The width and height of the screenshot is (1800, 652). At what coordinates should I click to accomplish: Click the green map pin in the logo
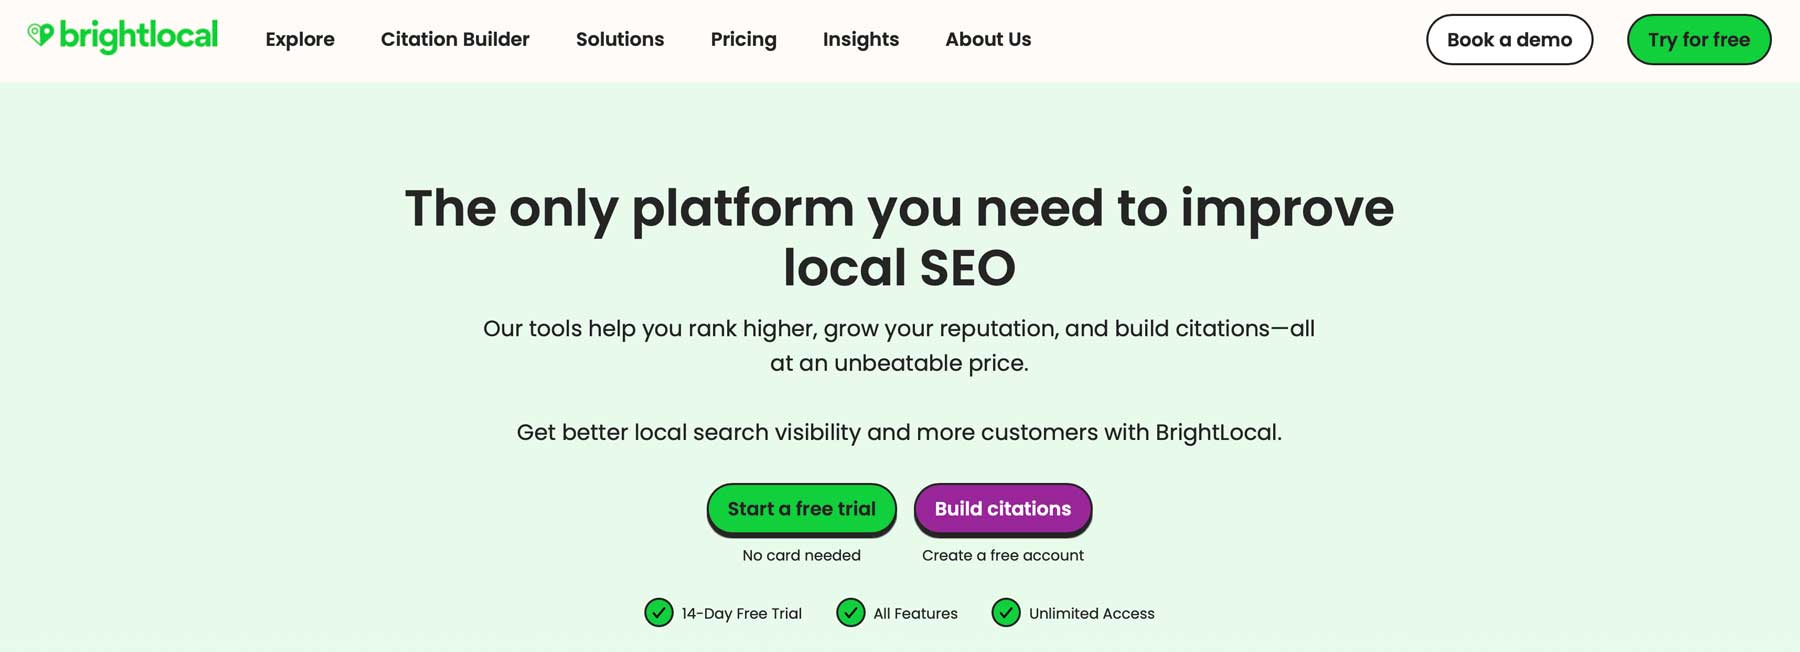tap(40, 33)
